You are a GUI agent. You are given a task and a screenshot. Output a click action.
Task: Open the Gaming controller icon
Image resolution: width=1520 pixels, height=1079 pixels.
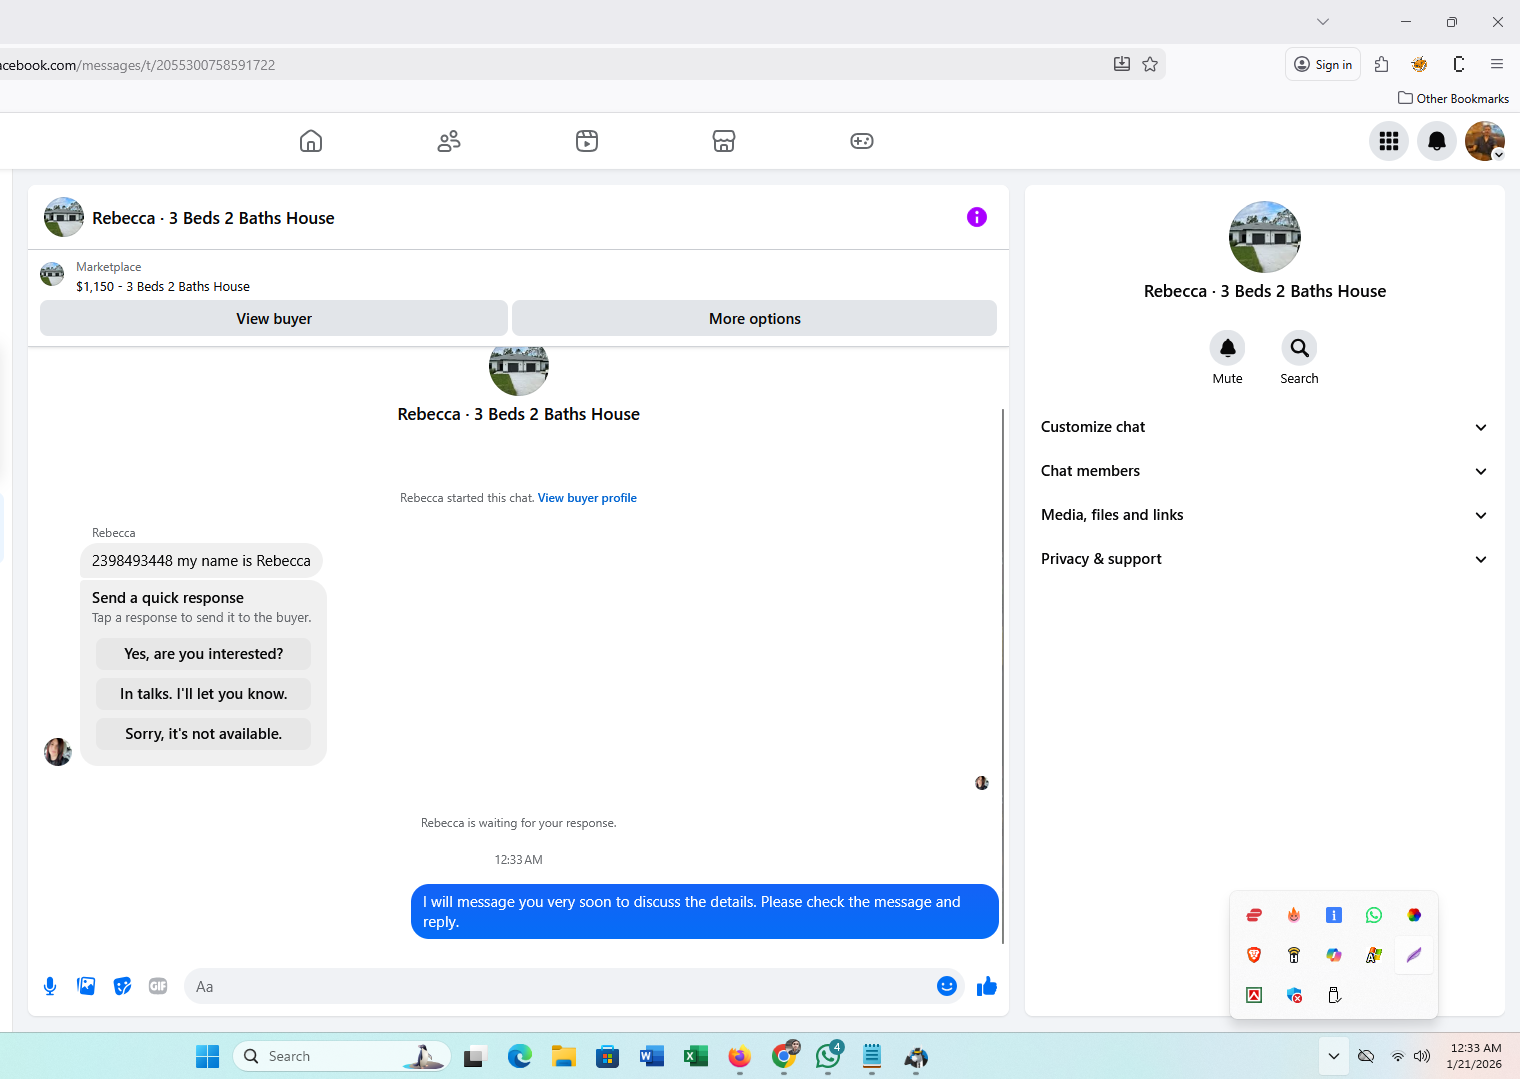(x=862, y=141)
